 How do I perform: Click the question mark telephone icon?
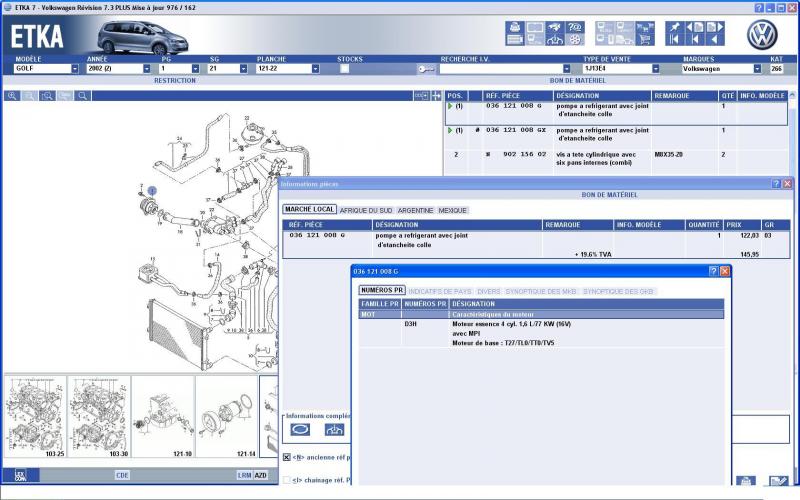(x=575, y=27)
